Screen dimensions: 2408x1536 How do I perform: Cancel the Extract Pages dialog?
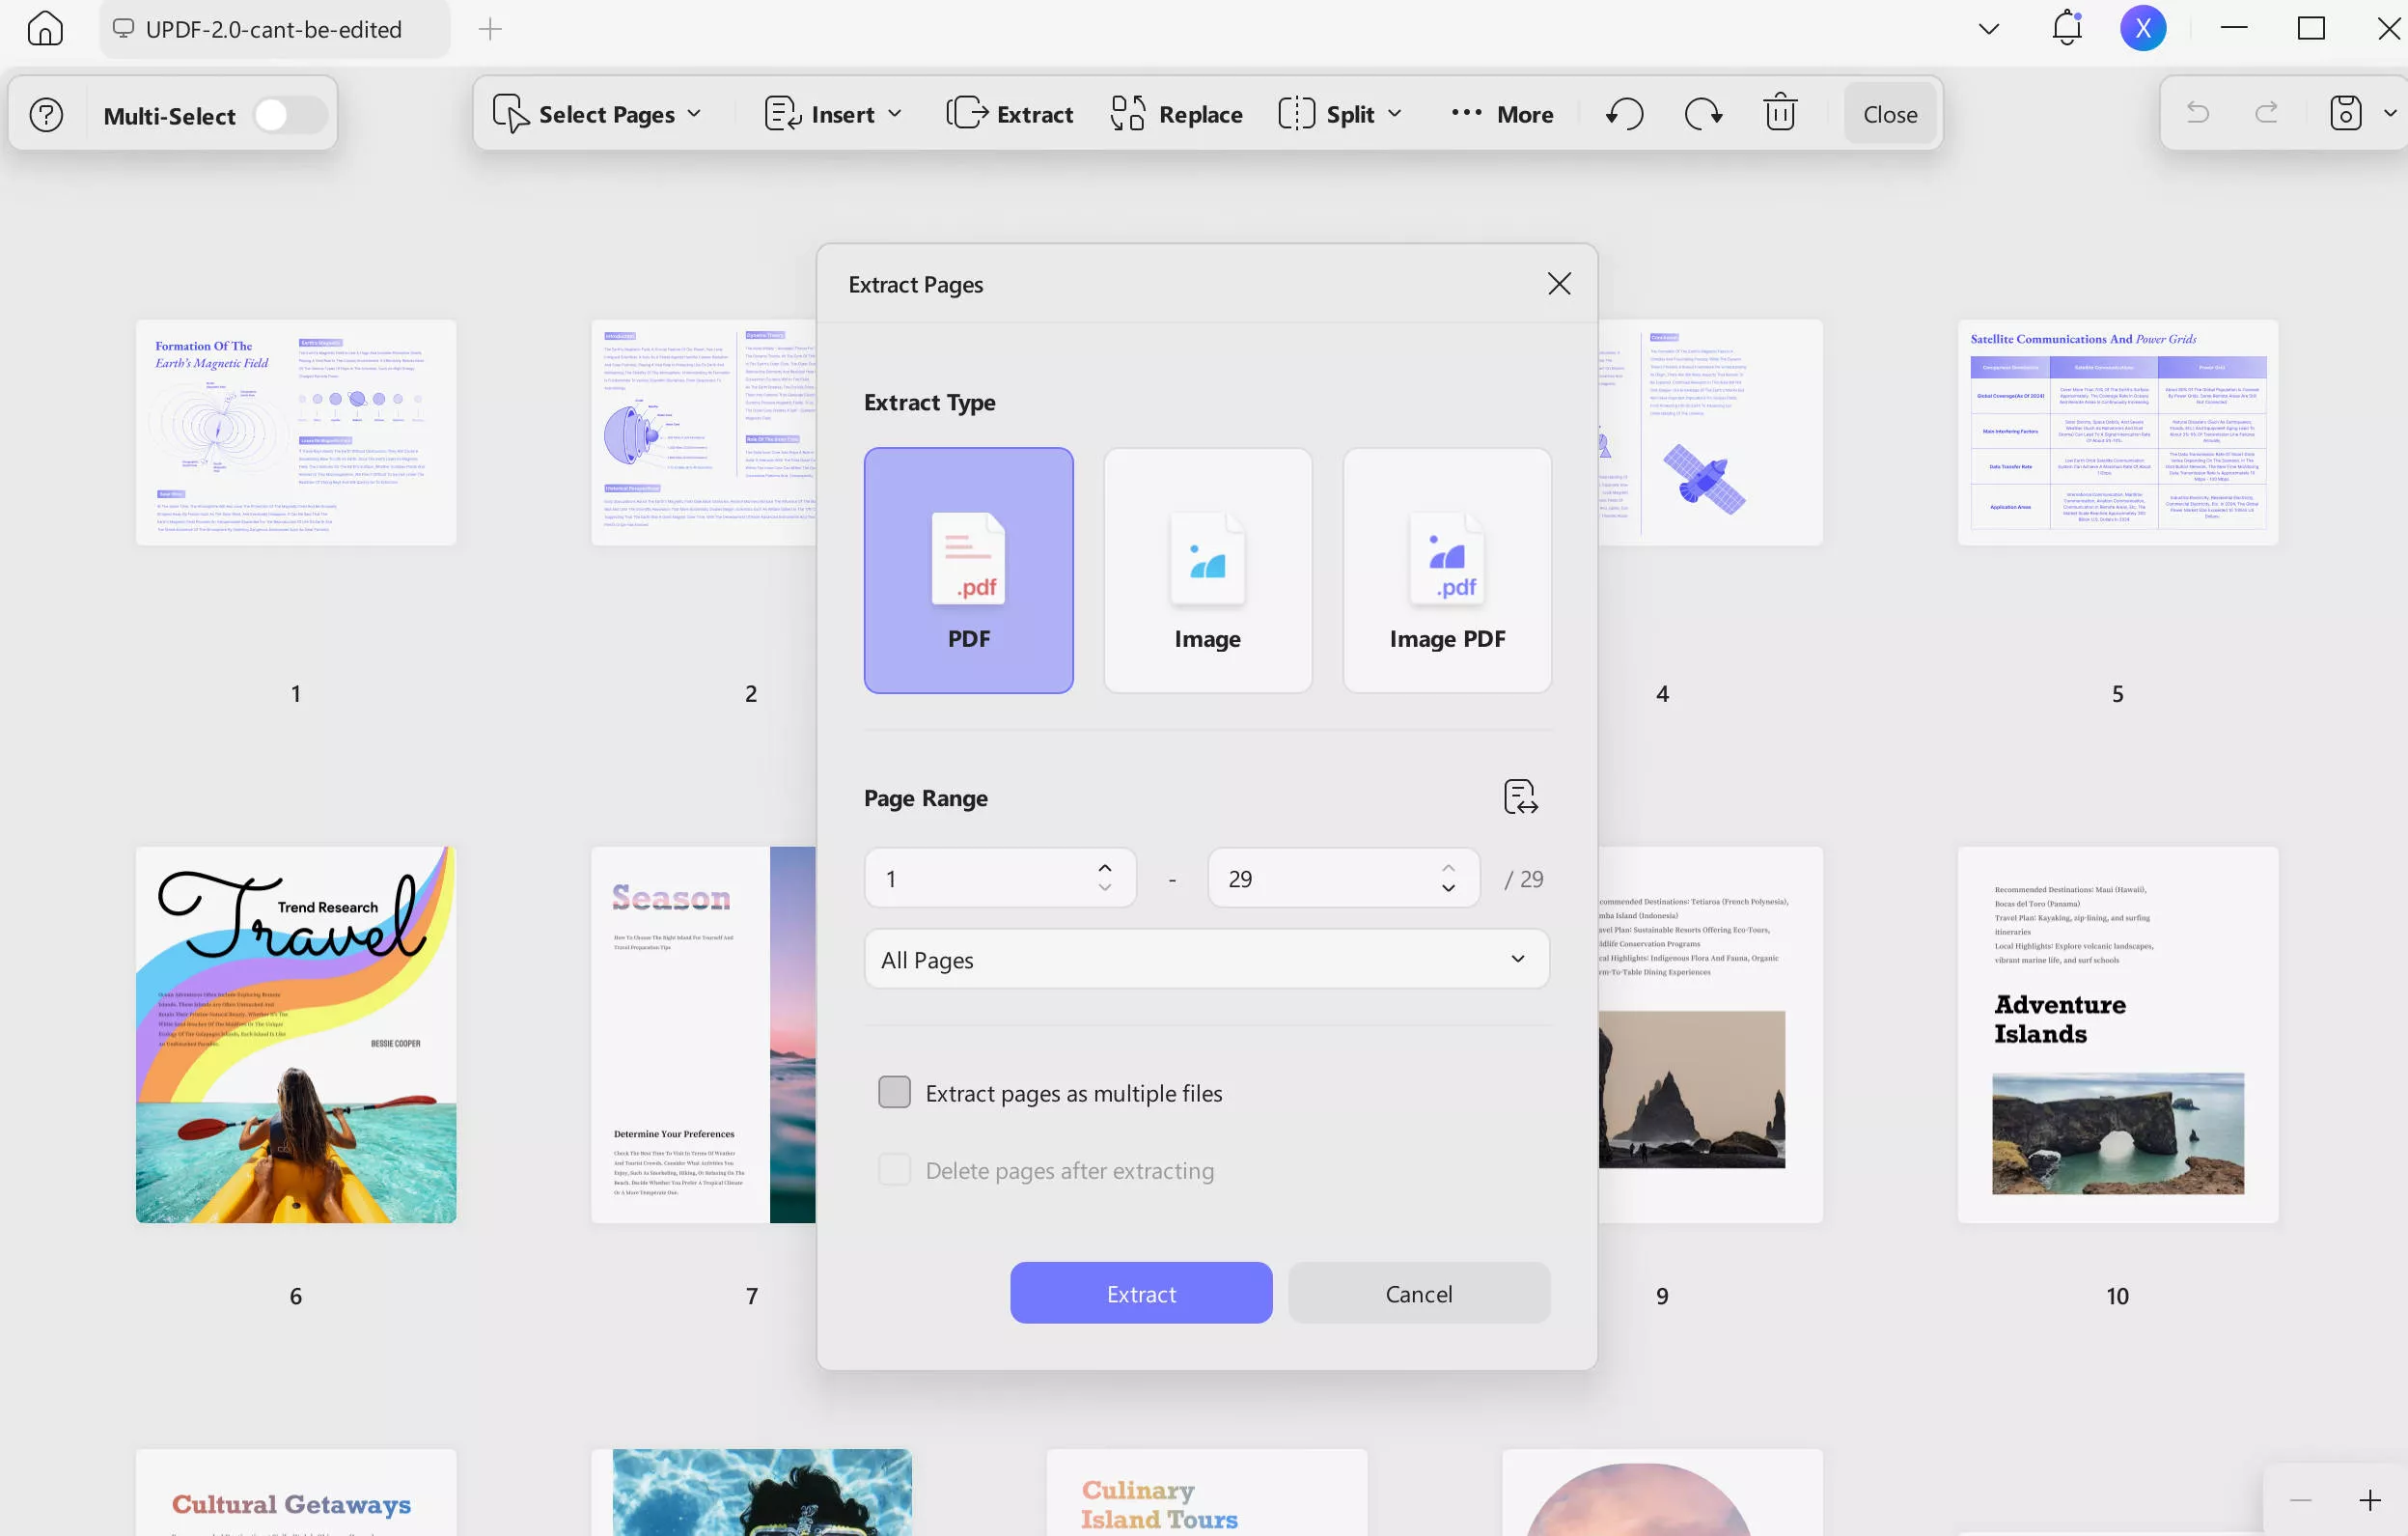pyautogui.click(x=1418, y=1293)
